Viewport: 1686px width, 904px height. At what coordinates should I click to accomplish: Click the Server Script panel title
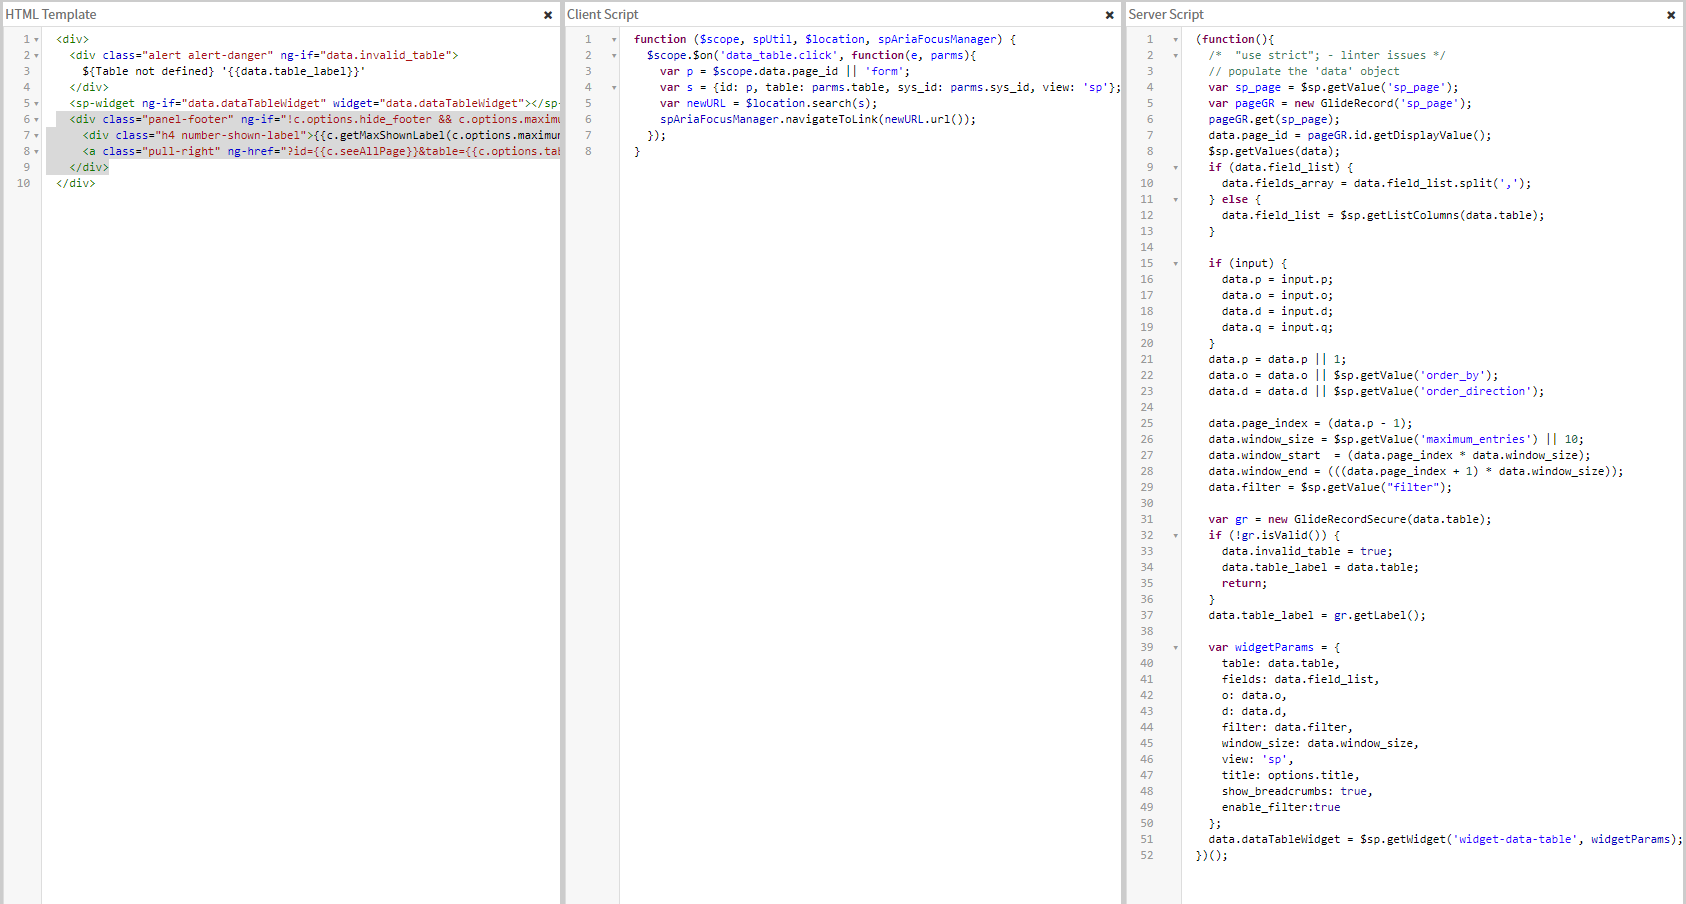pyautogui.click(x=1166, y=15)
